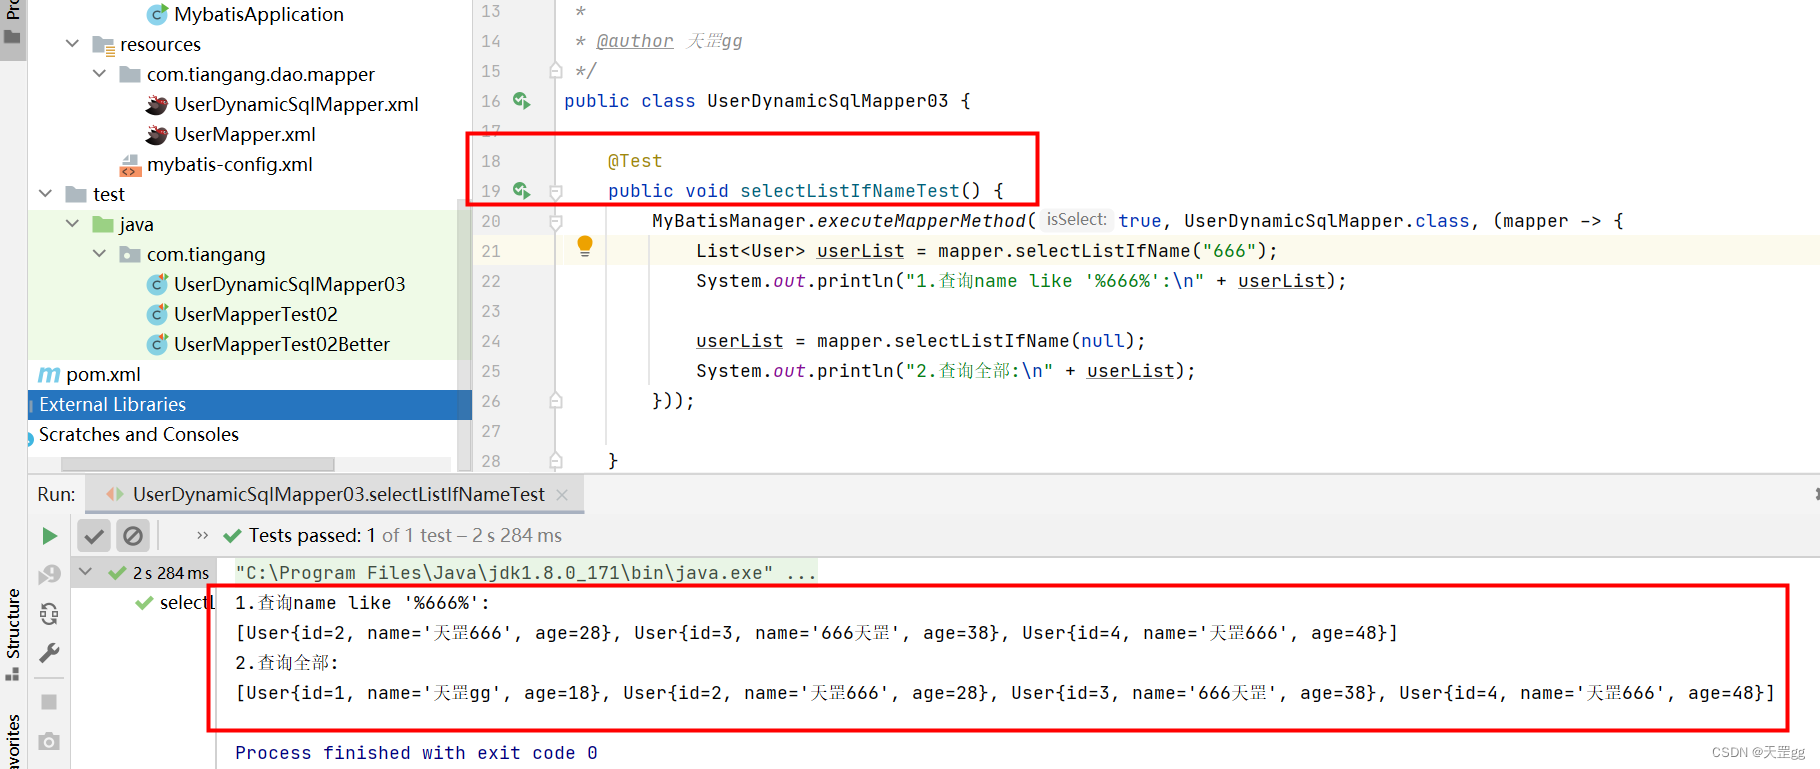1820x769 pixels.
Task: Click the yellow lightbulb intention icon
Action: [x=585, y=246]
